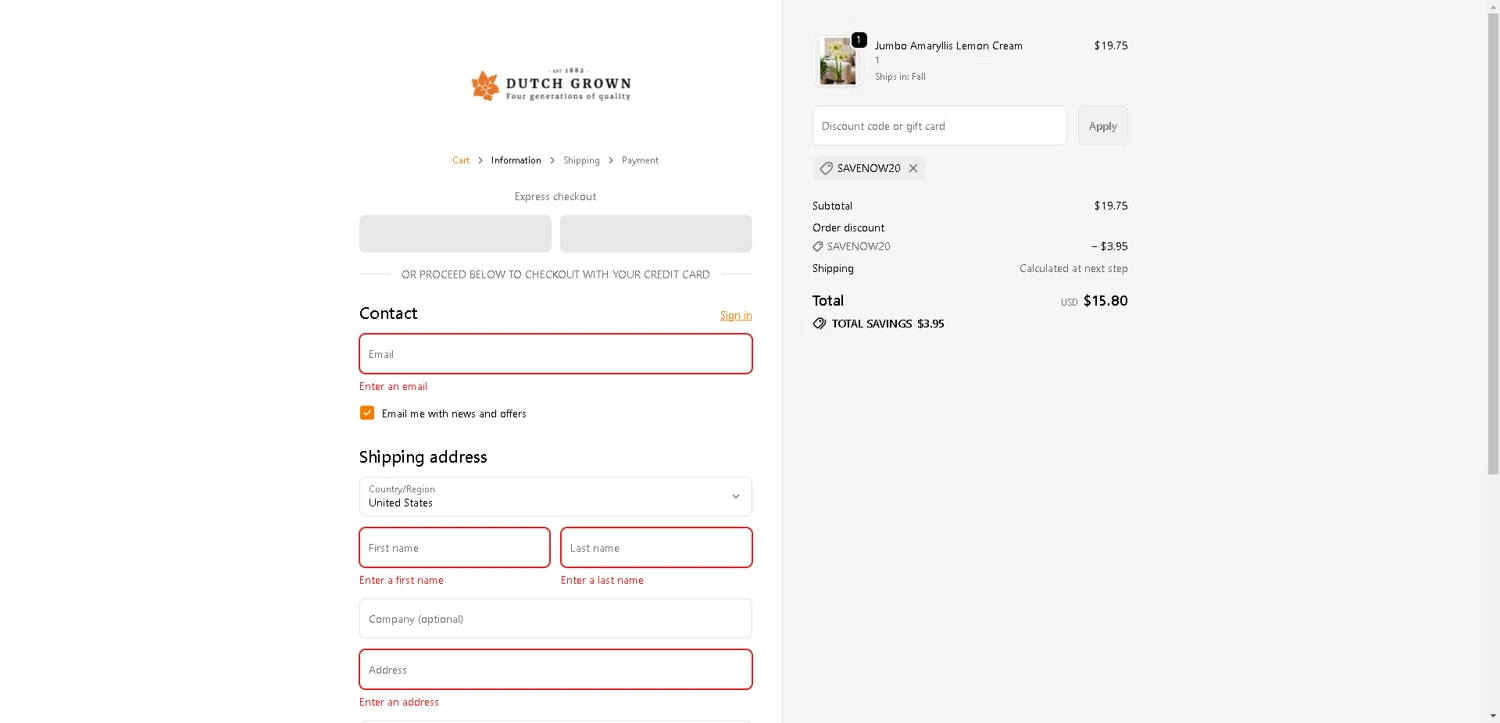This screenshot has height=723, width=1500.
Task: Click the second express checkout button
Action: 656,233
